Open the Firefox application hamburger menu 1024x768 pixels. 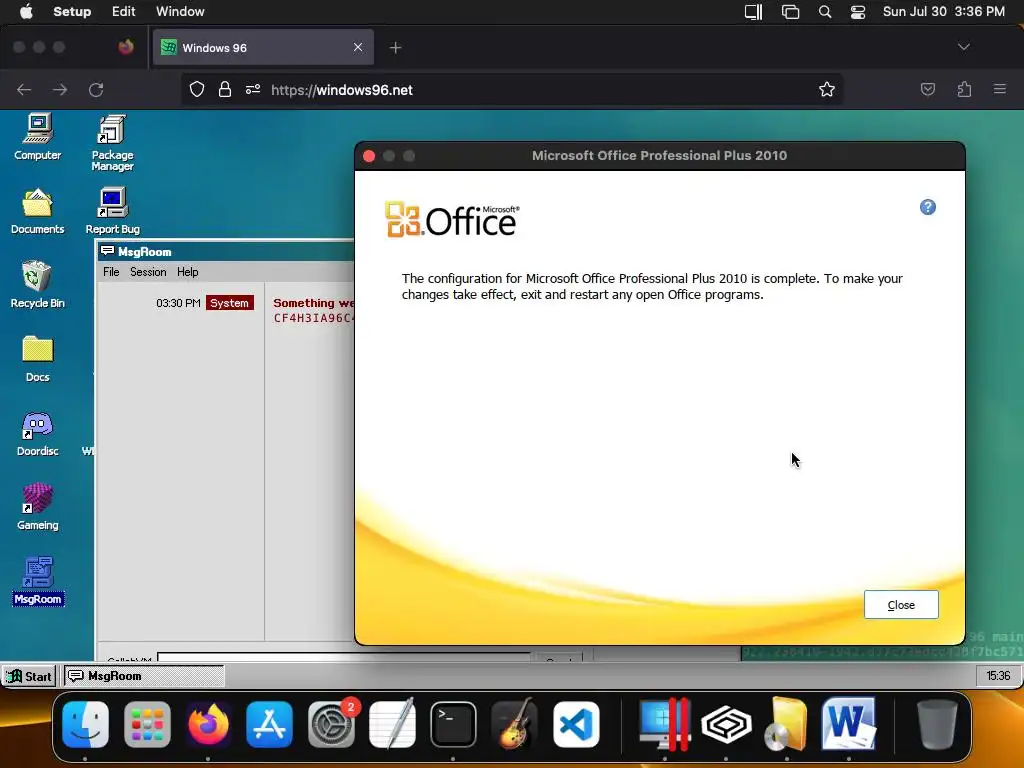[x=999, y=89]
